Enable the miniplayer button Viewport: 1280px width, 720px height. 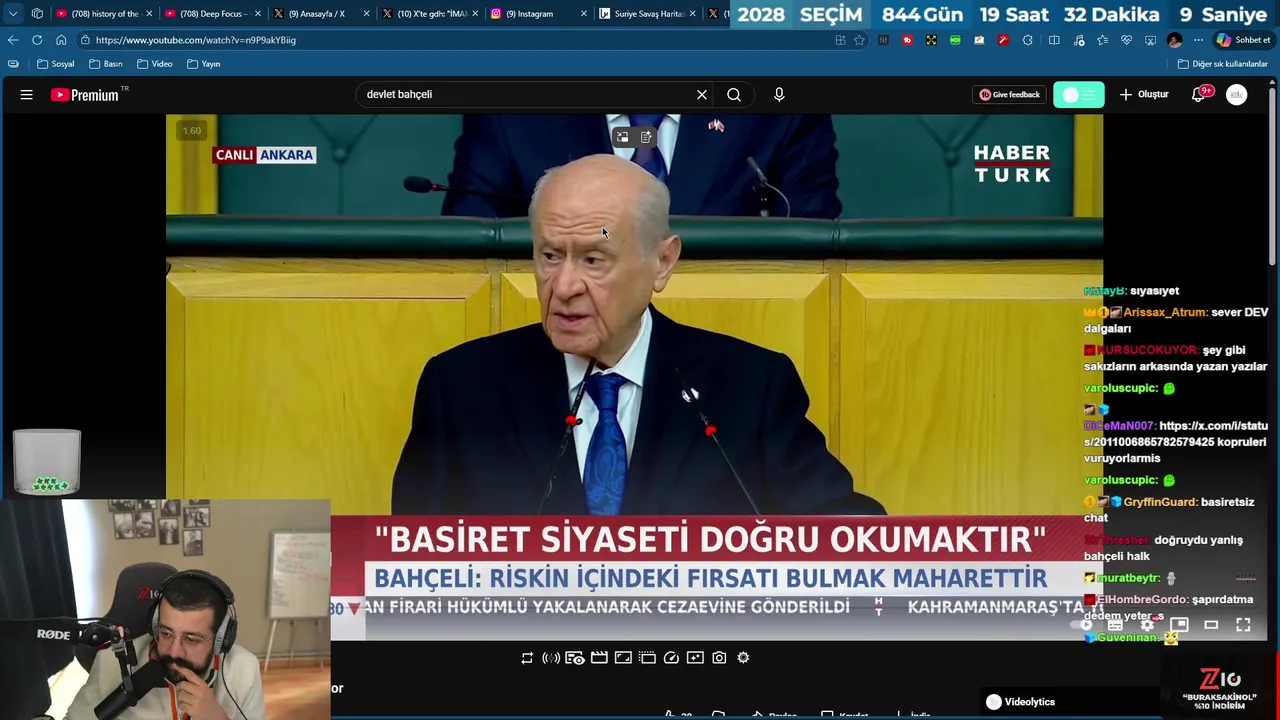coord(1179,625)
